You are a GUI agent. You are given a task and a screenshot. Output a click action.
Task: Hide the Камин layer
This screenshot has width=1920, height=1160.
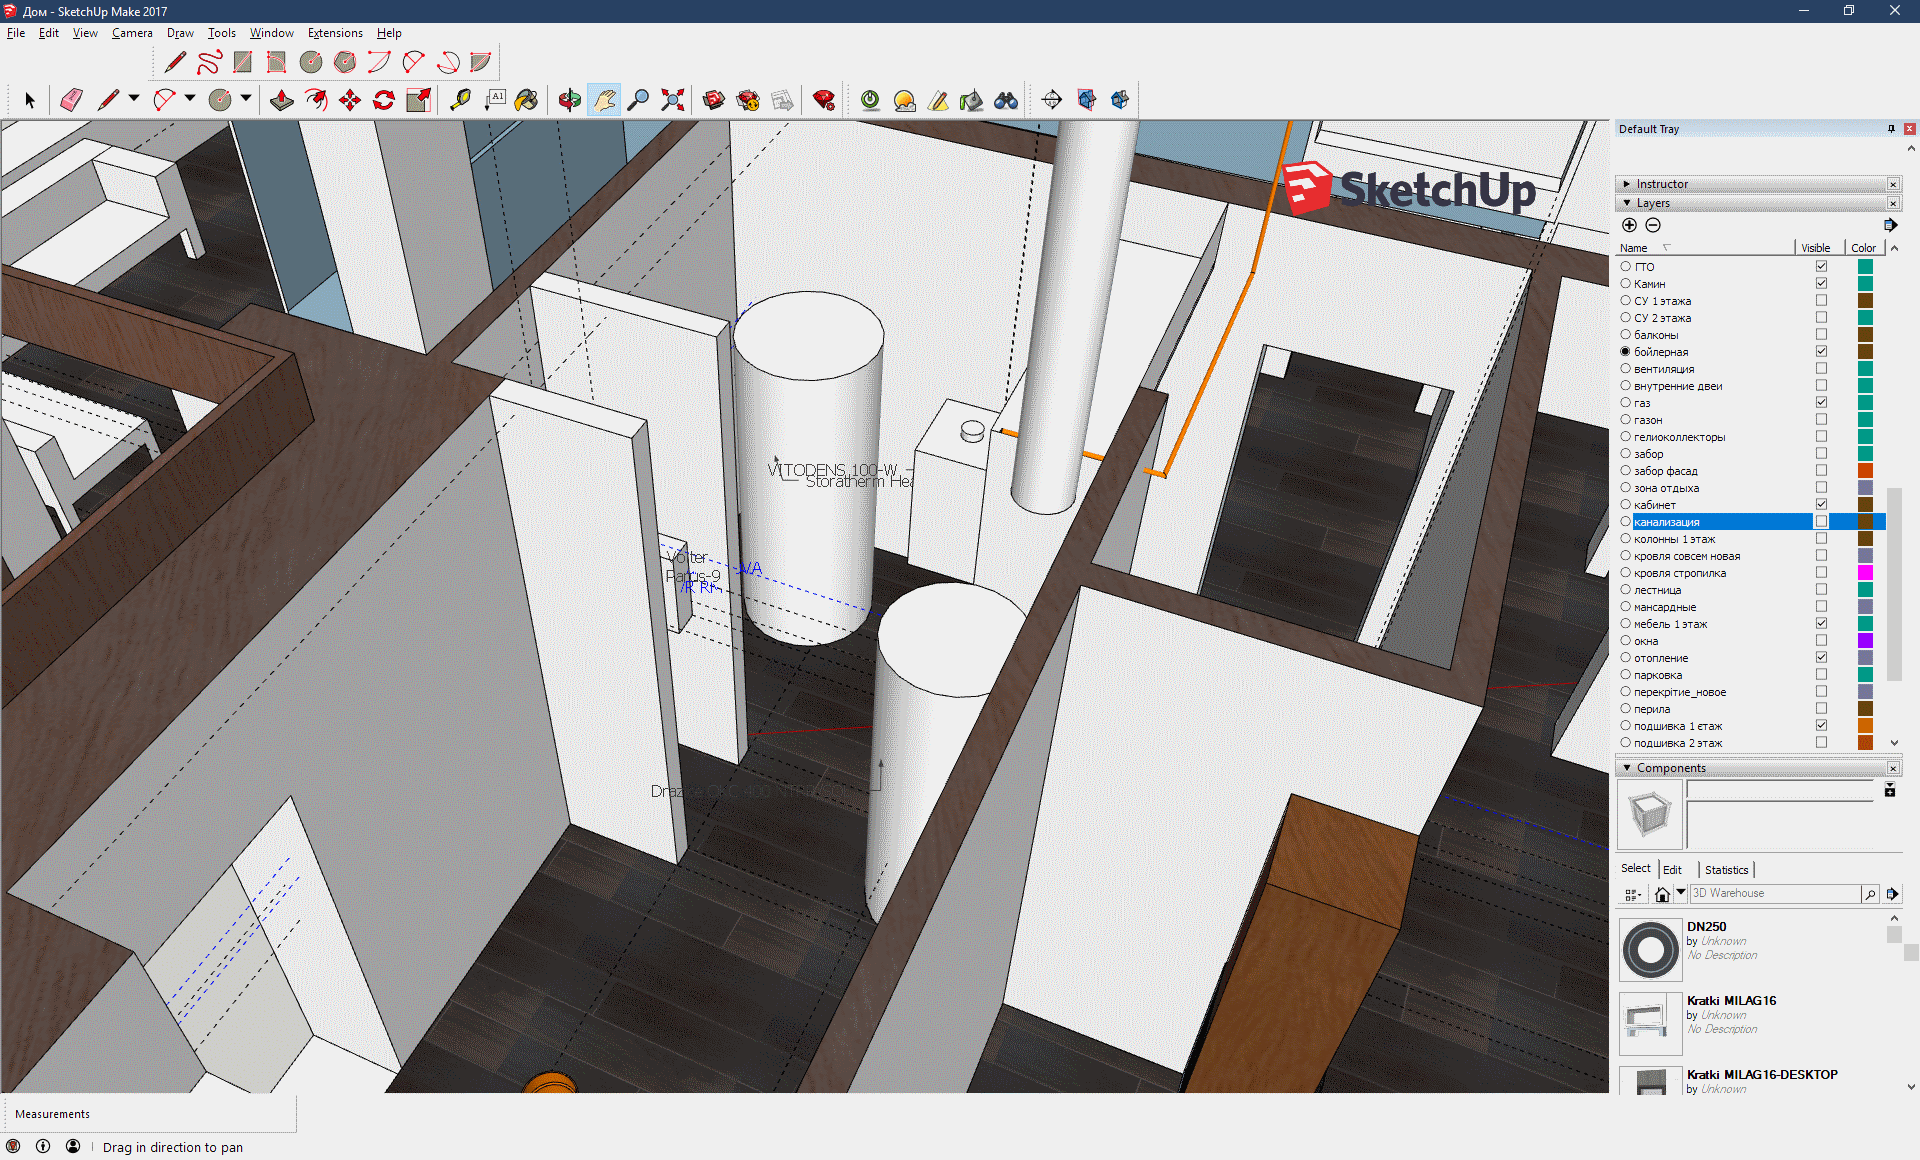(x=1821, y=284)
